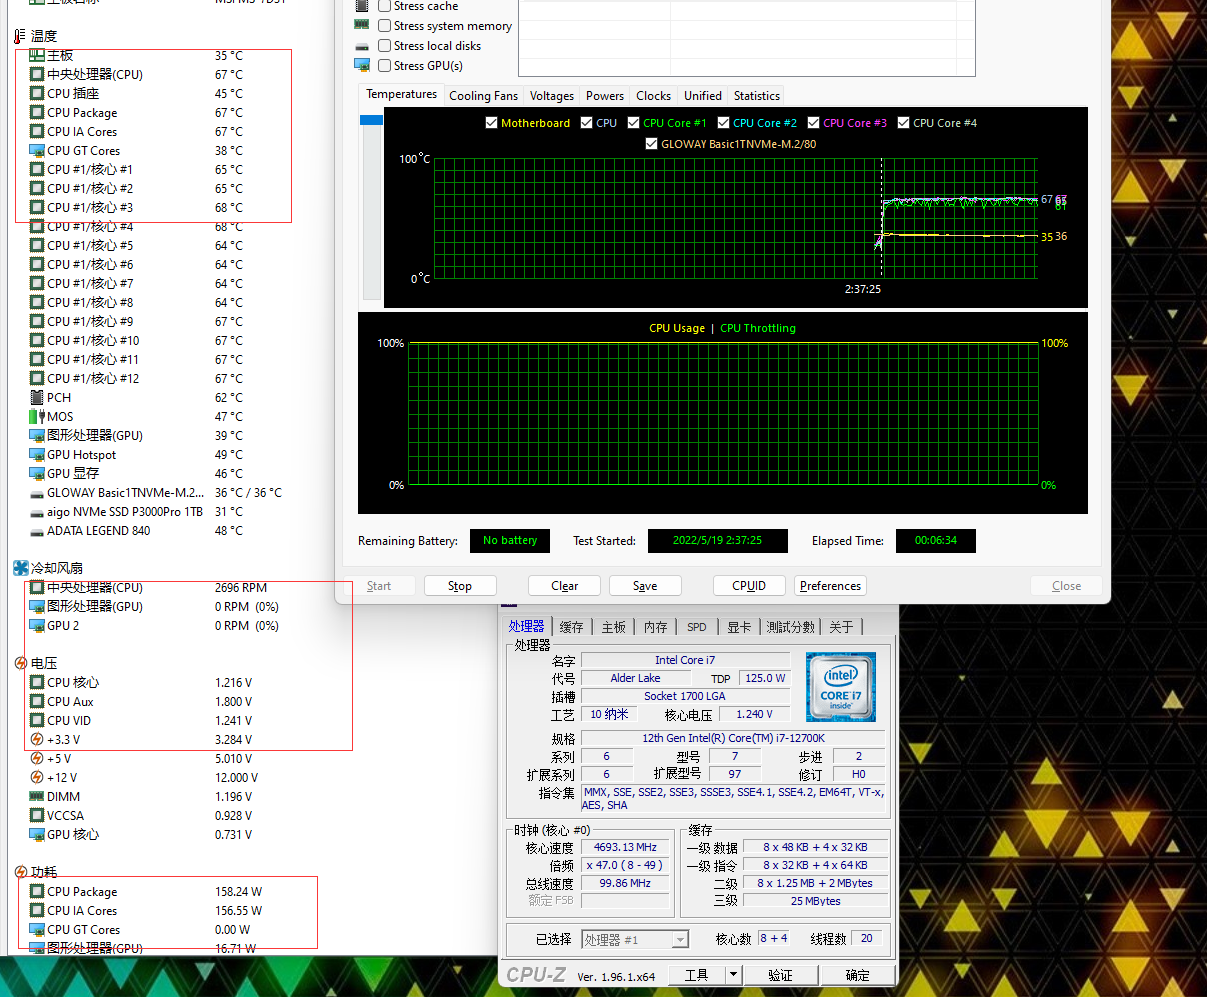Click the +3.3 V voltage icon
This screenshot has height=997, width=1207.
click(37, 739)
